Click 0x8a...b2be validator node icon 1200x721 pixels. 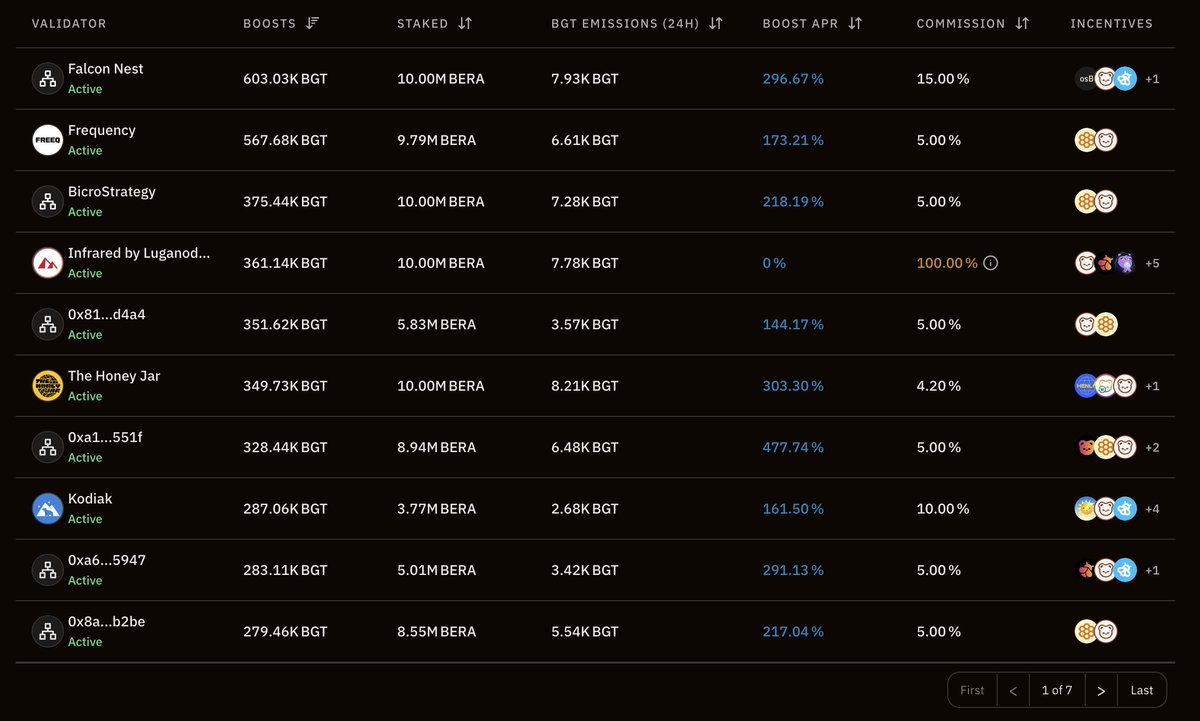[x=47, y=631]
